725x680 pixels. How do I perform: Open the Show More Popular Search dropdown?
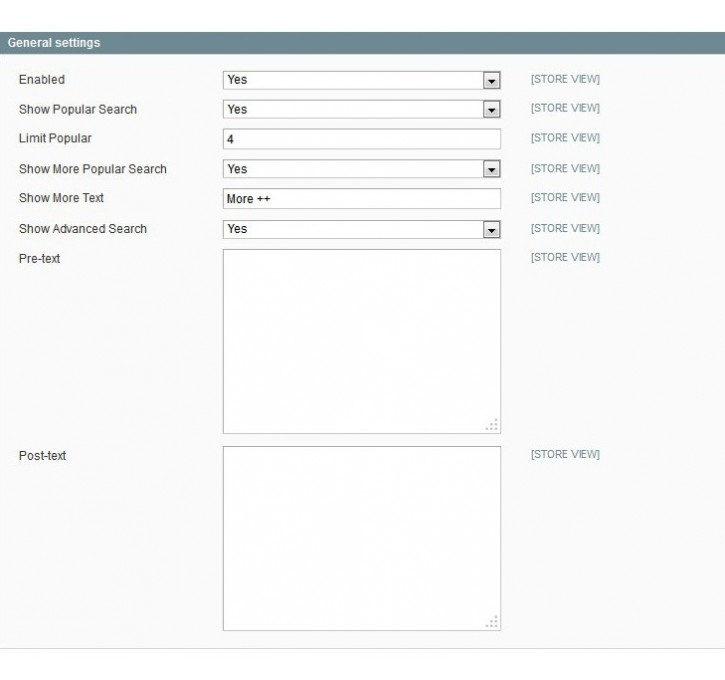pos(362,169)
